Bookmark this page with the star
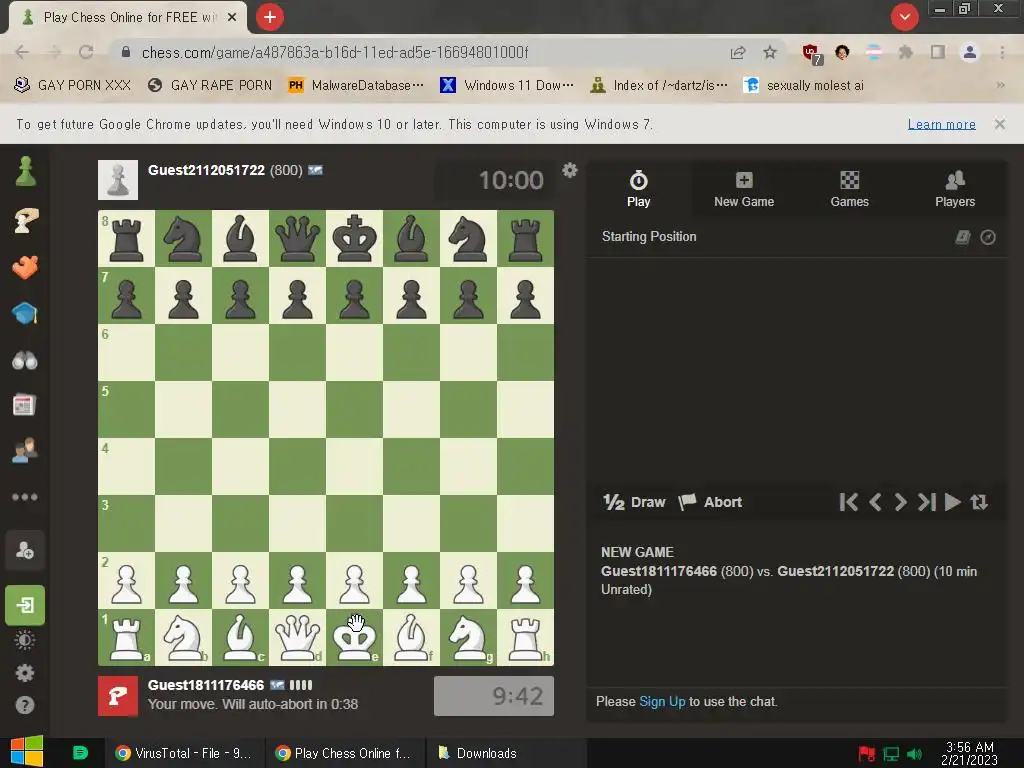 click(x=770, y=52)
